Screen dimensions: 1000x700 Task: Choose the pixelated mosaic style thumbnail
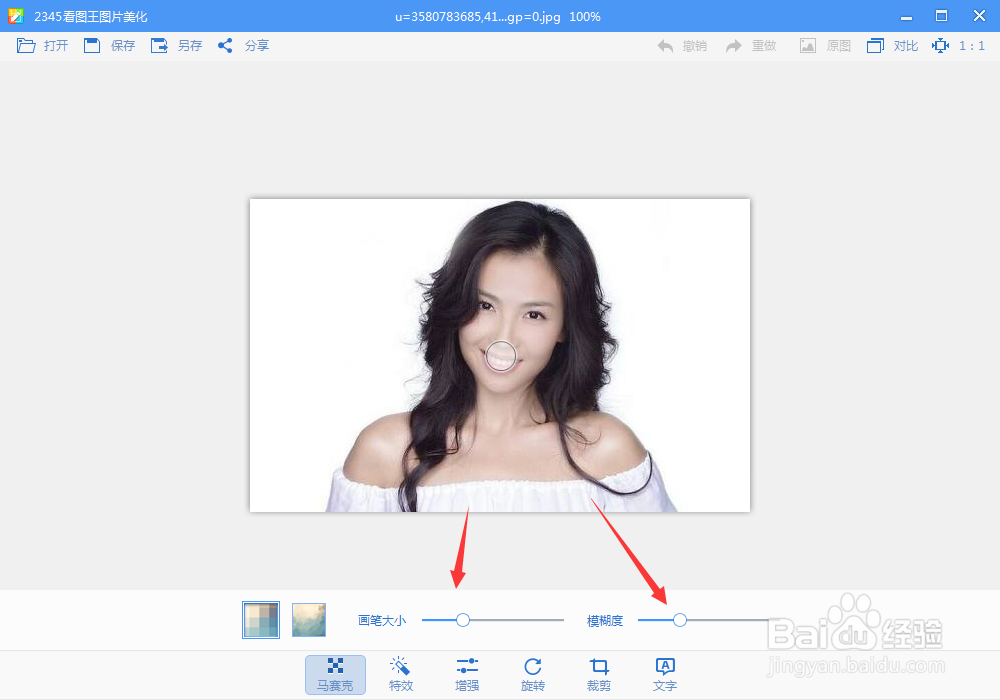(261, 620)
